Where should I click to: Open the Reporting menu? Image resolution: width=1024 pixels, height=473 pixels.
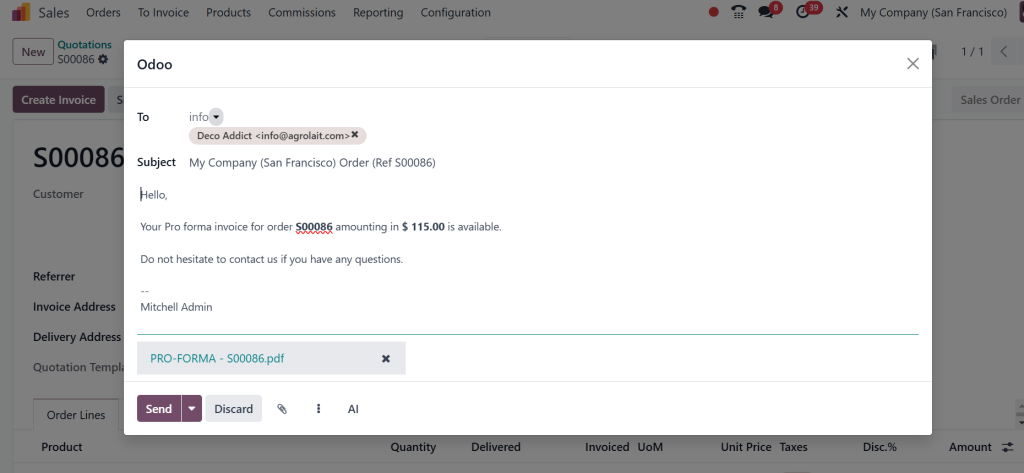tap(378, 12)
